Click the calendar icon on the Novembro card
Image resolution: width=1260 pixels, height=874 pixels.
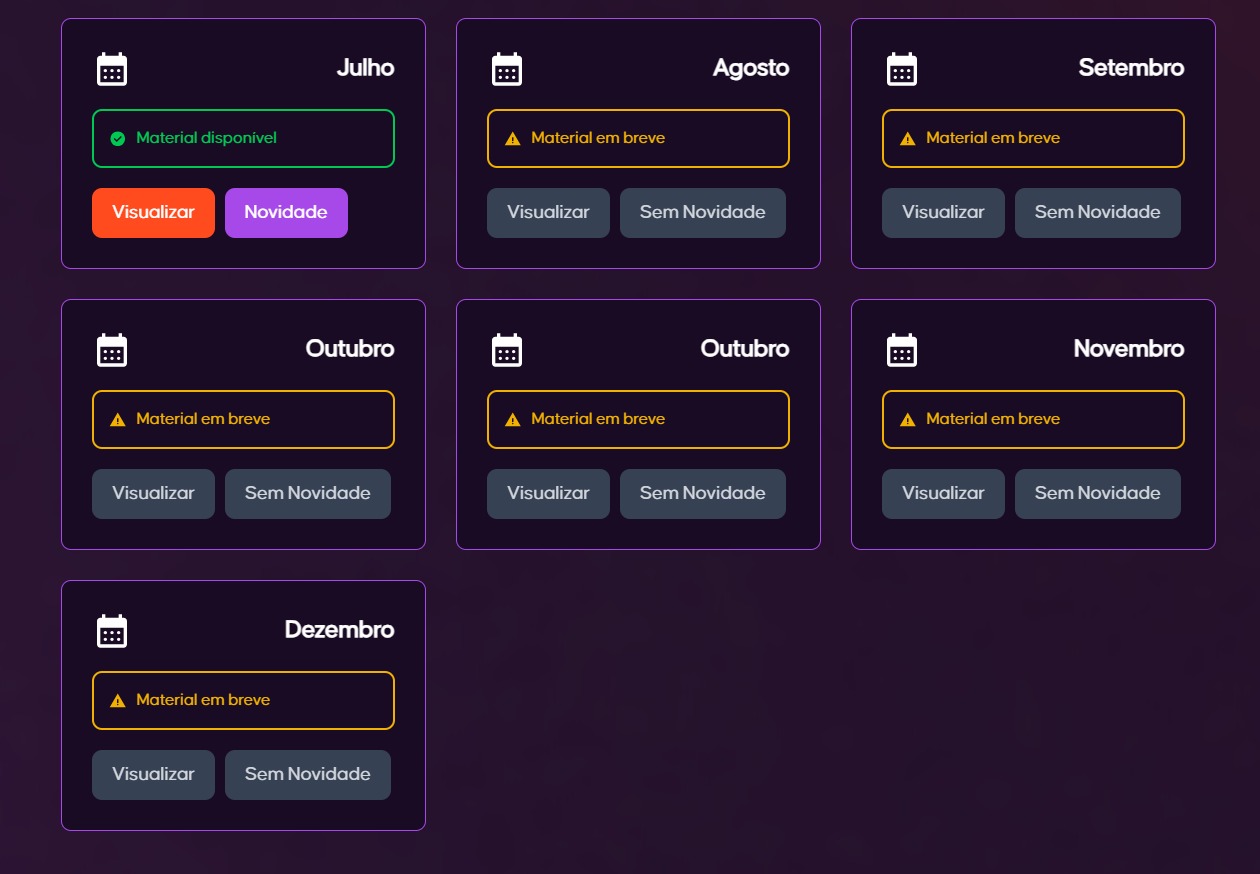pyautogui.click(x=902, y=350)
